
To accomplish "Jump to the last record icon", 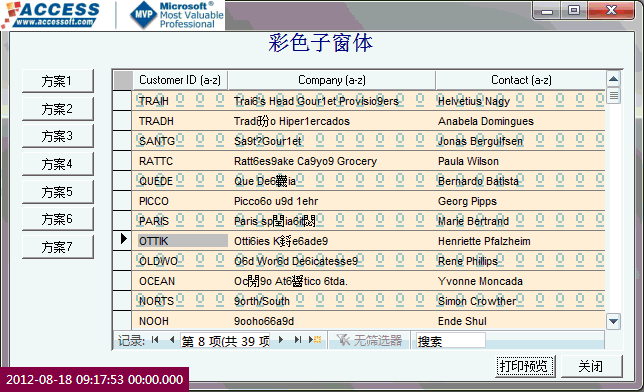I will coord(298,340).
